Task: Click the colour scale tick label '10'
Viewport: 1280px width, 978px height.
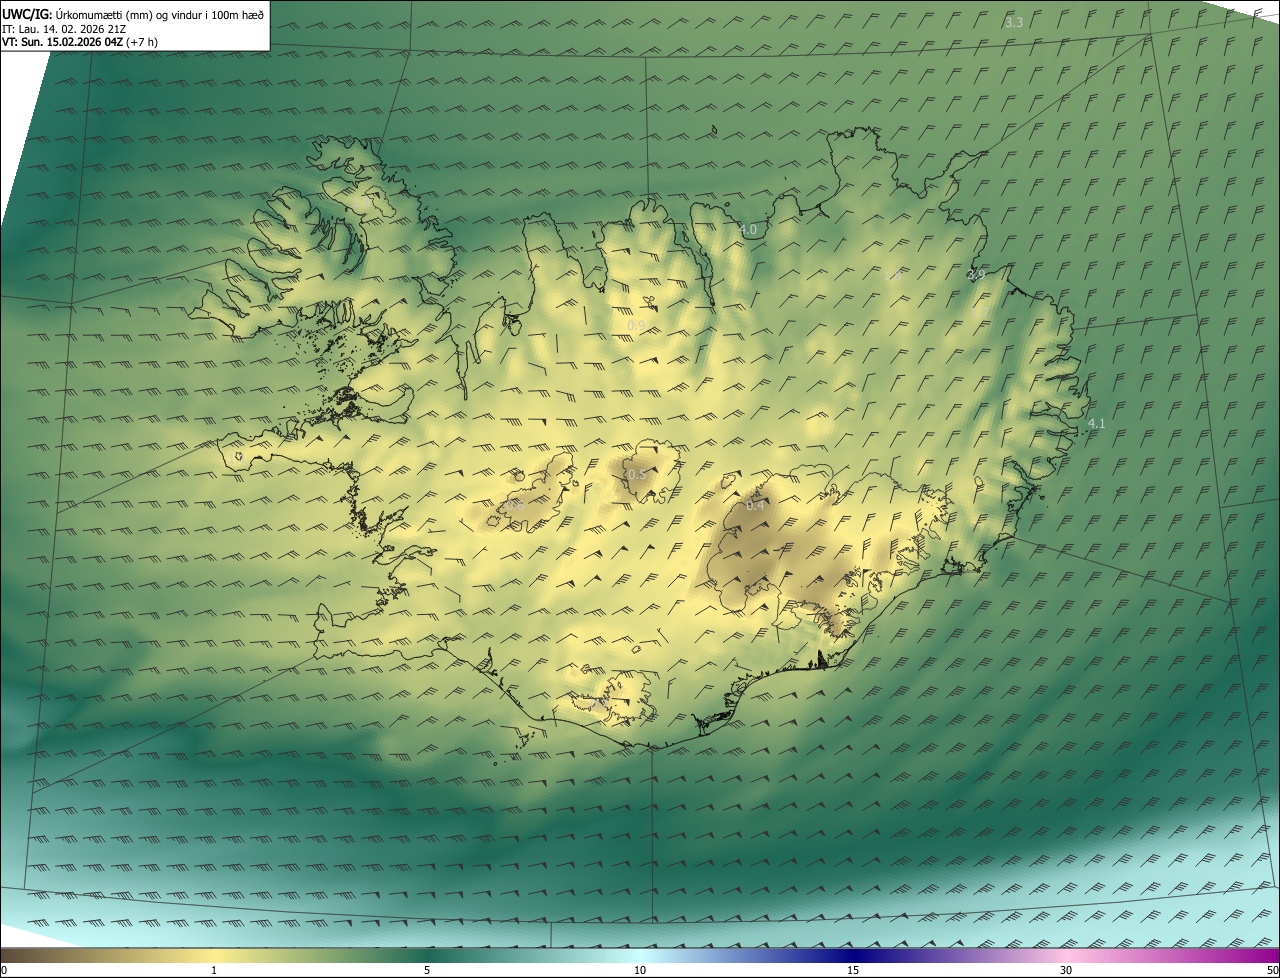Action: coord(640,970)
